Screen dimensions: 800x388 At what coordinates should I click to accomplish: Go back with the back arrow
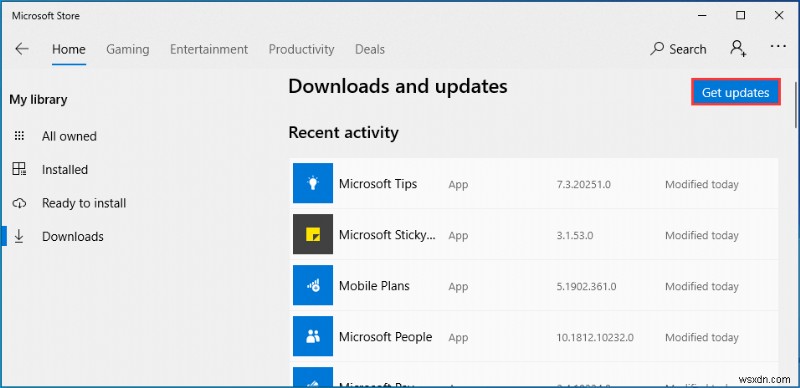[x=21, y=49]
